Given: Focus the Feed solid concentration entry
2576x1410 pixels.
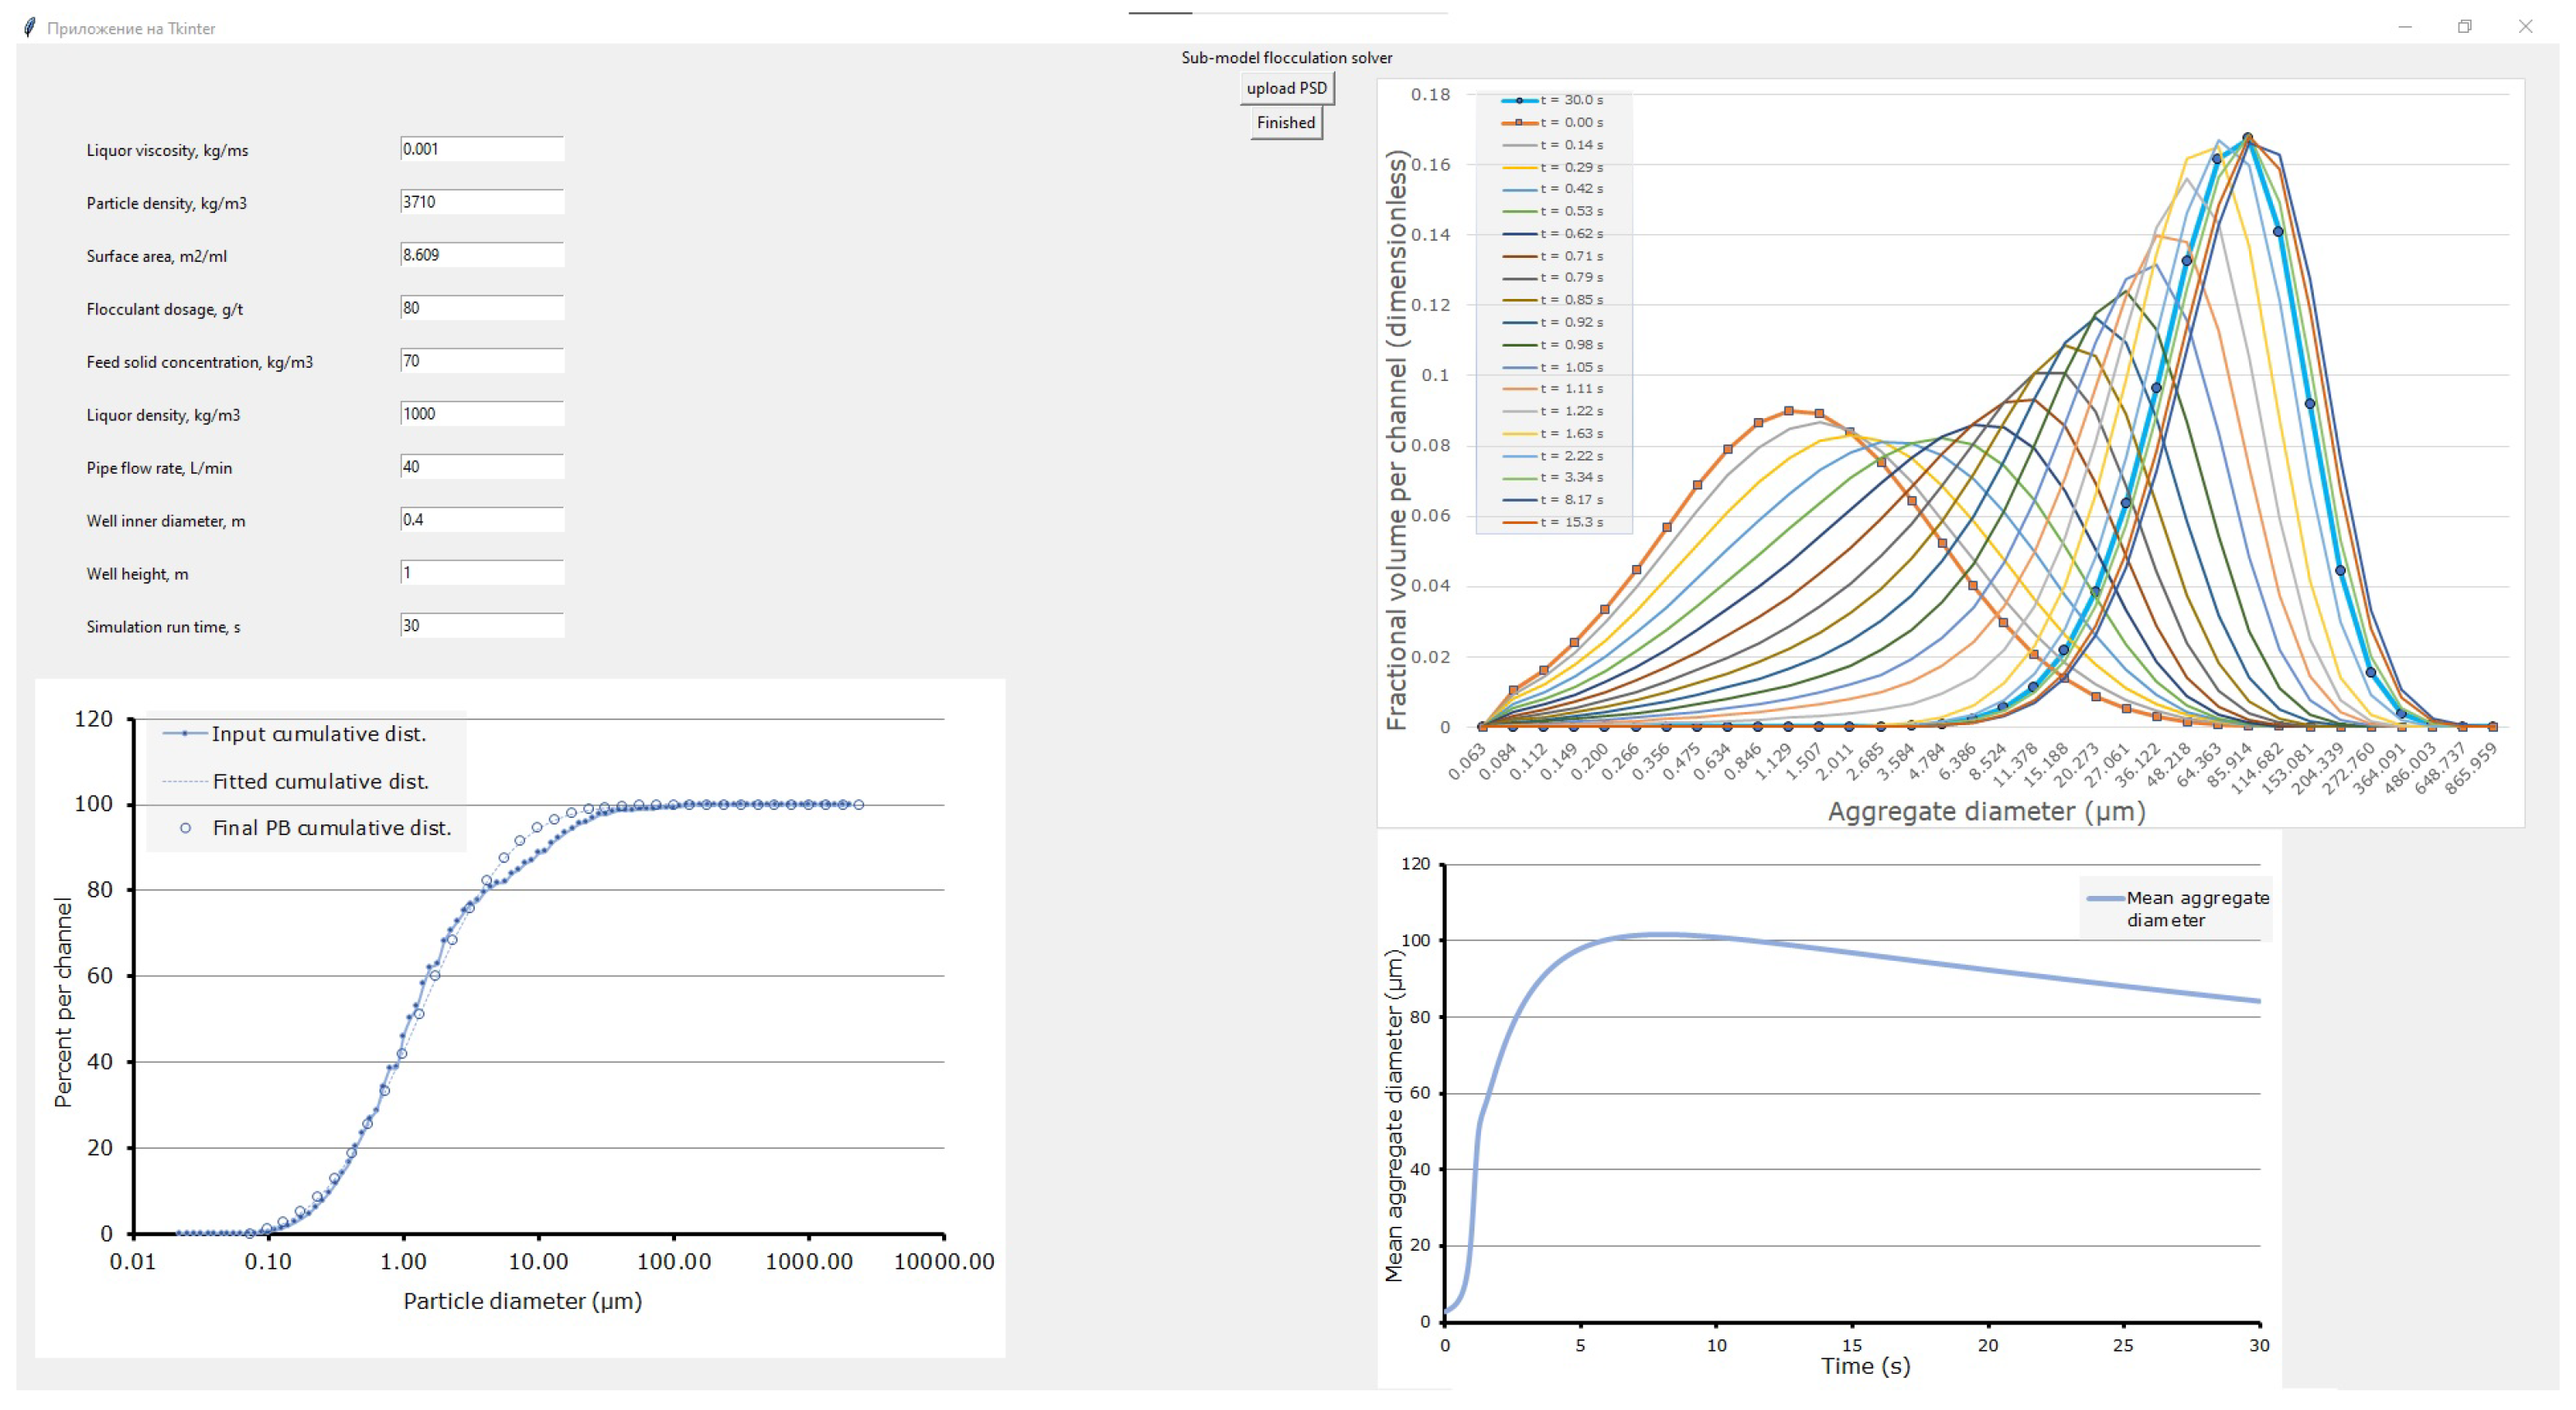Looking at the screenshot, I should [481, 361].
